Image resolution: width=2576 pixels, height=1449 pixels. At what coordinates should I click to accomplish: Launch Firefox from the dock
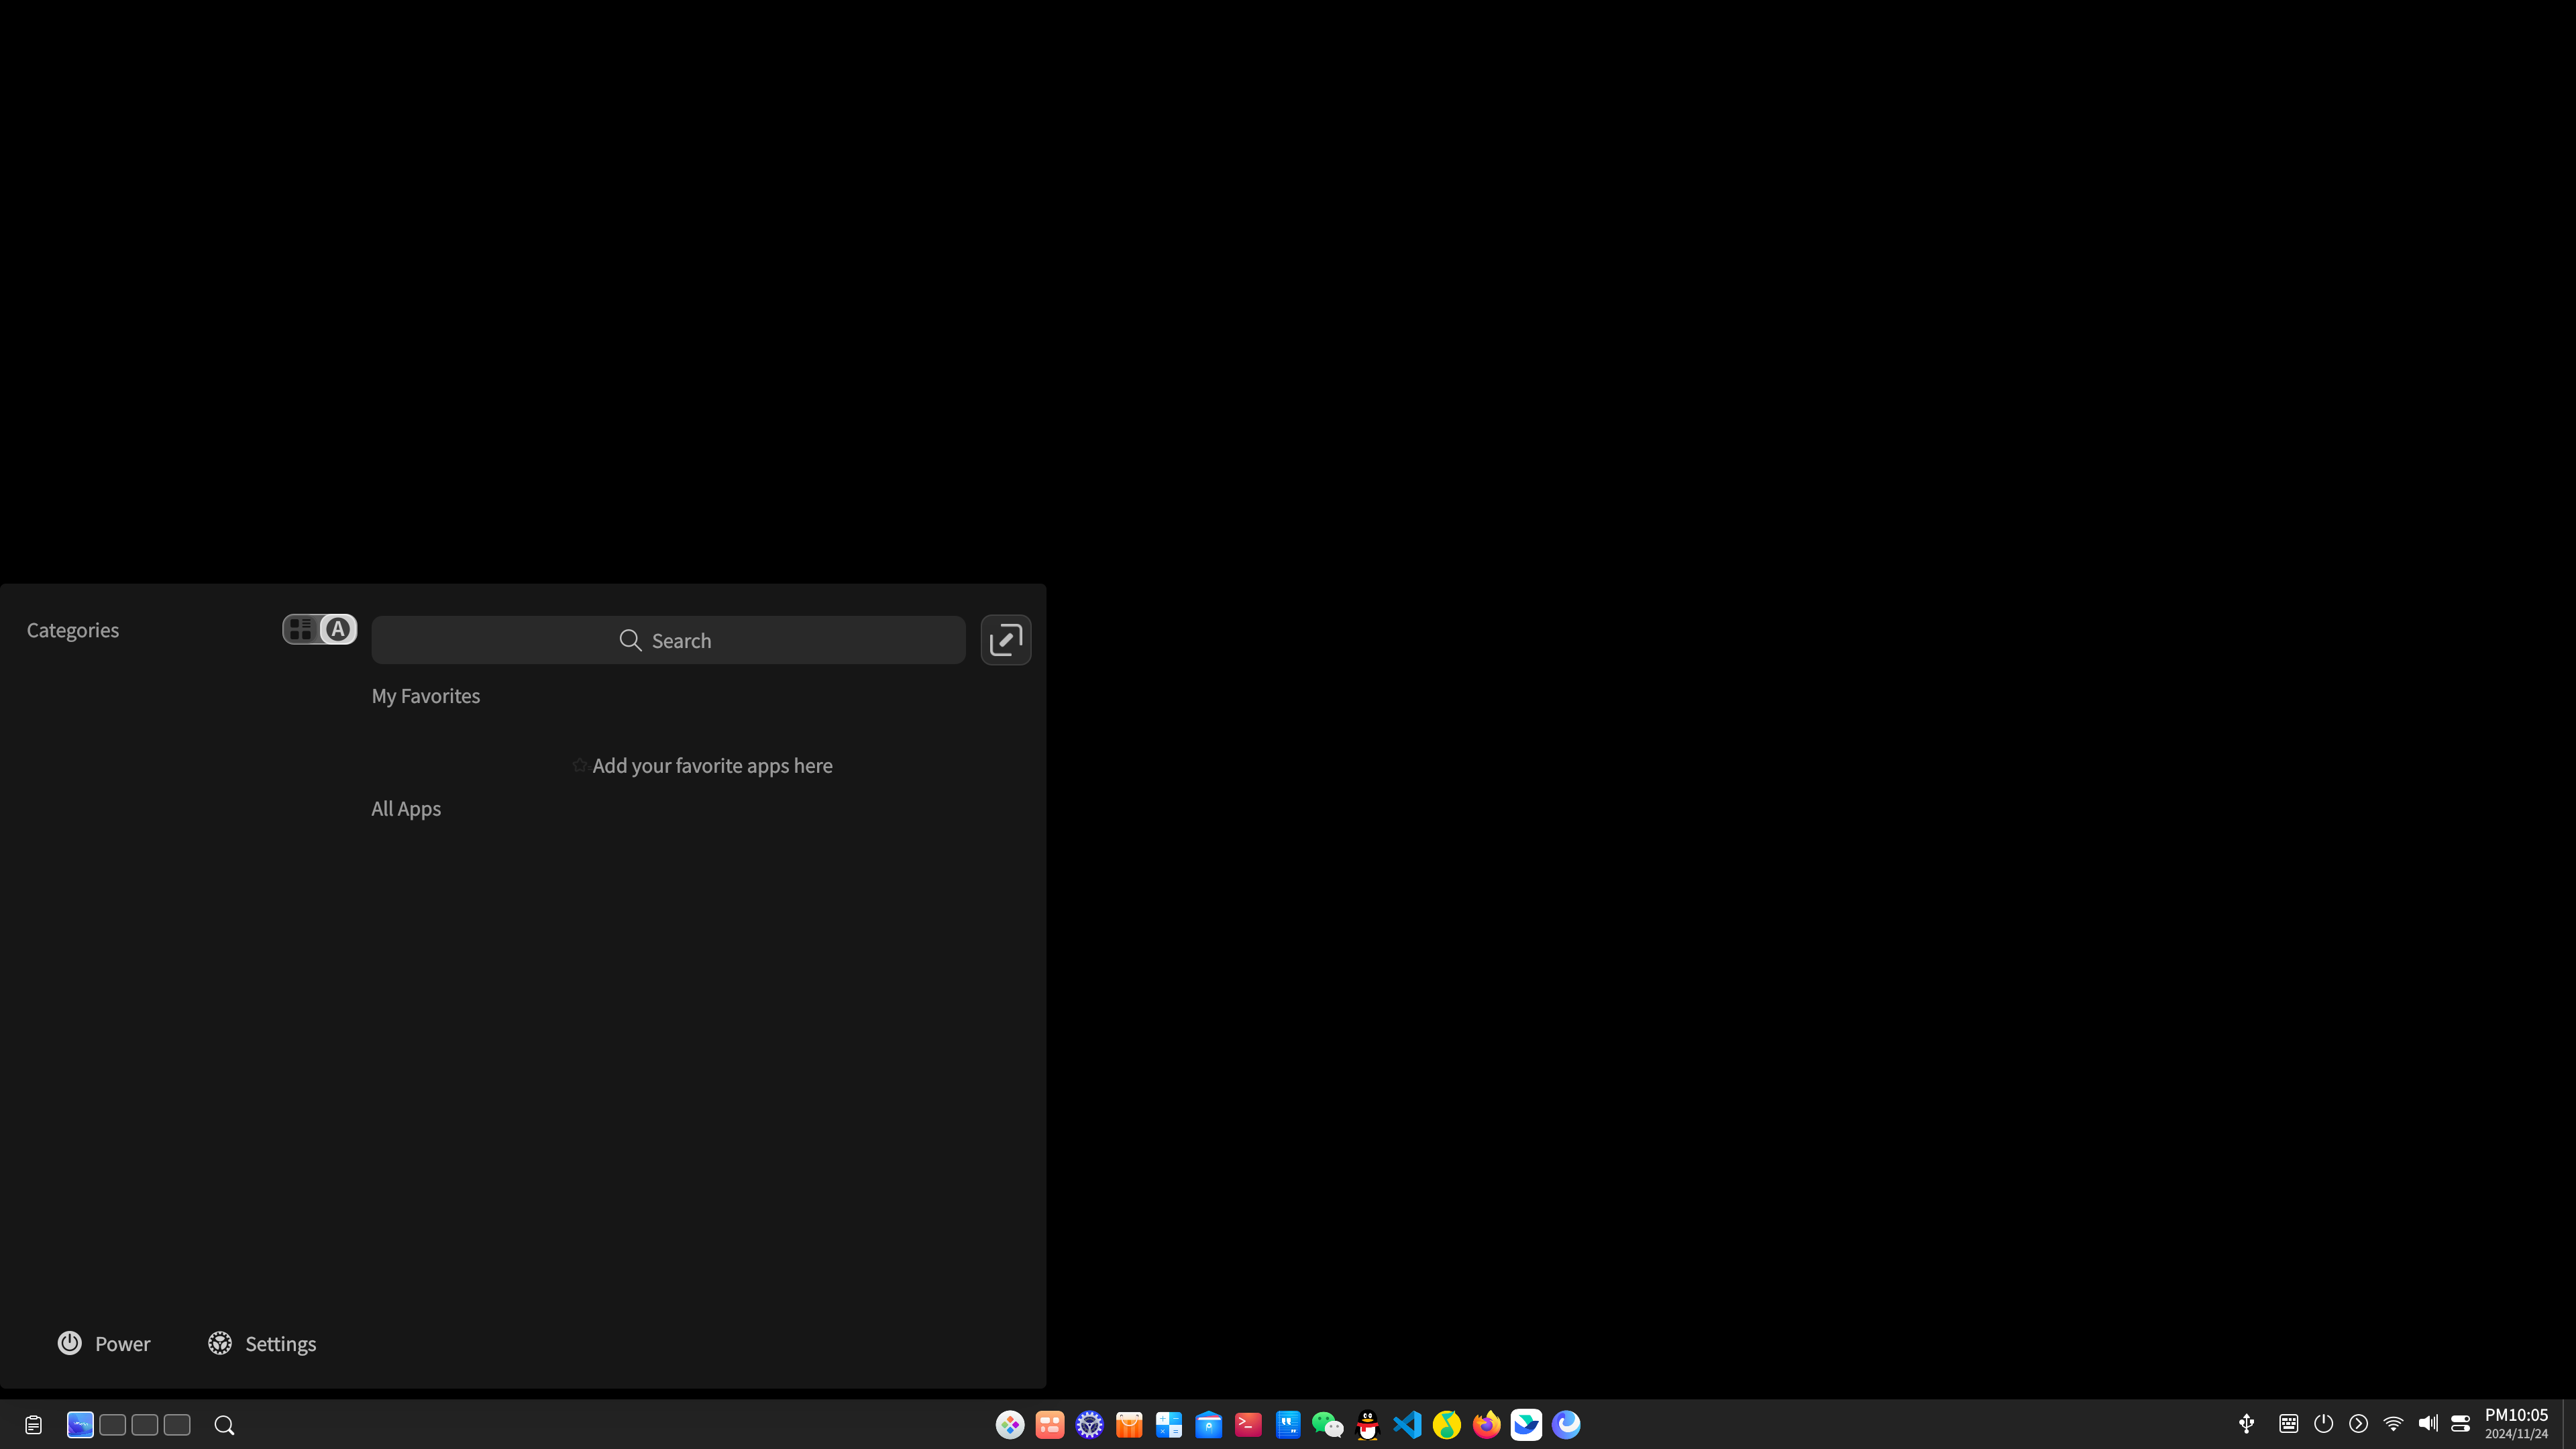click(1487, 1424)
